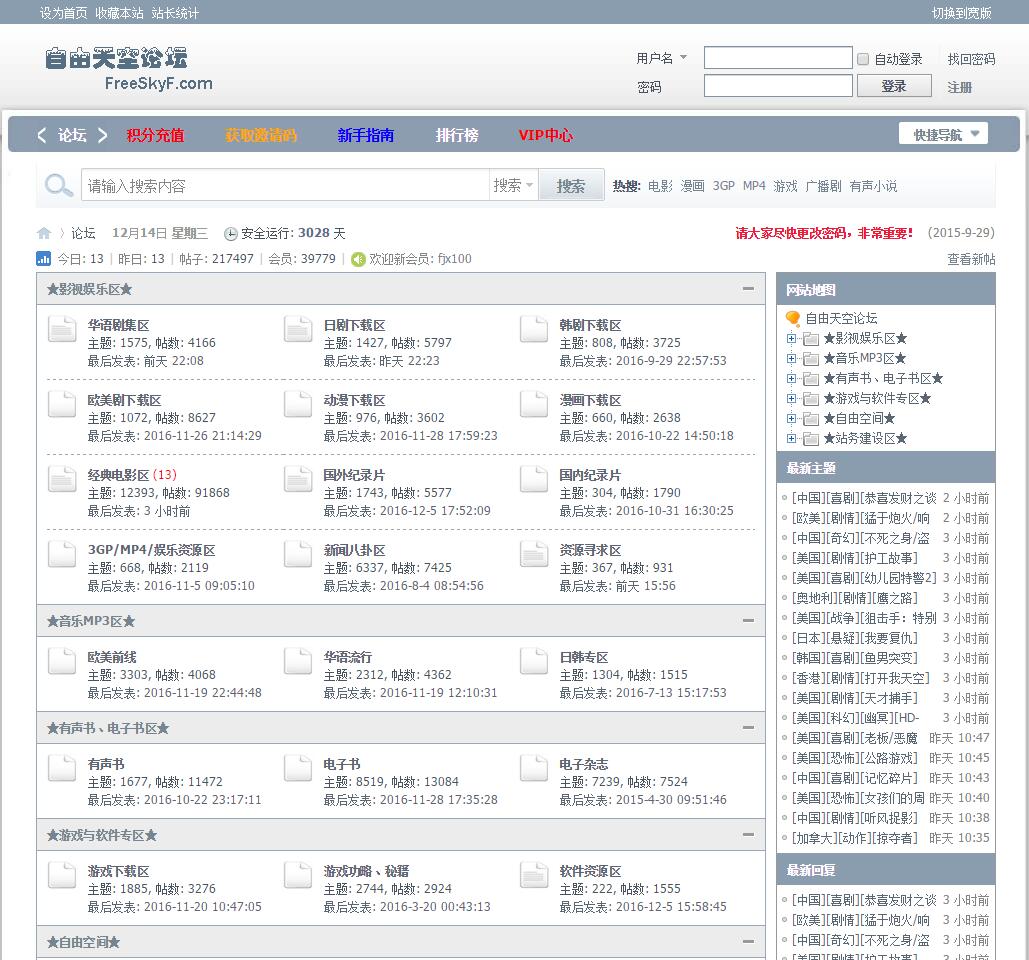Viewport: 1029px width, 960px height.
Task: Open the 积分充值 nav item
Action: pyautogui.click(x=156, y=135)
